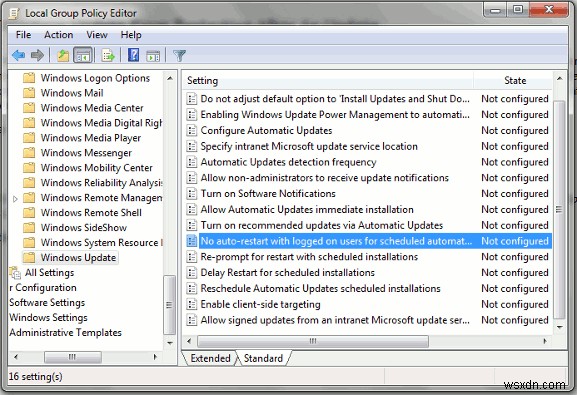Click the settings list scroll-right arrow
577x395 pixels.
(545, 341)
